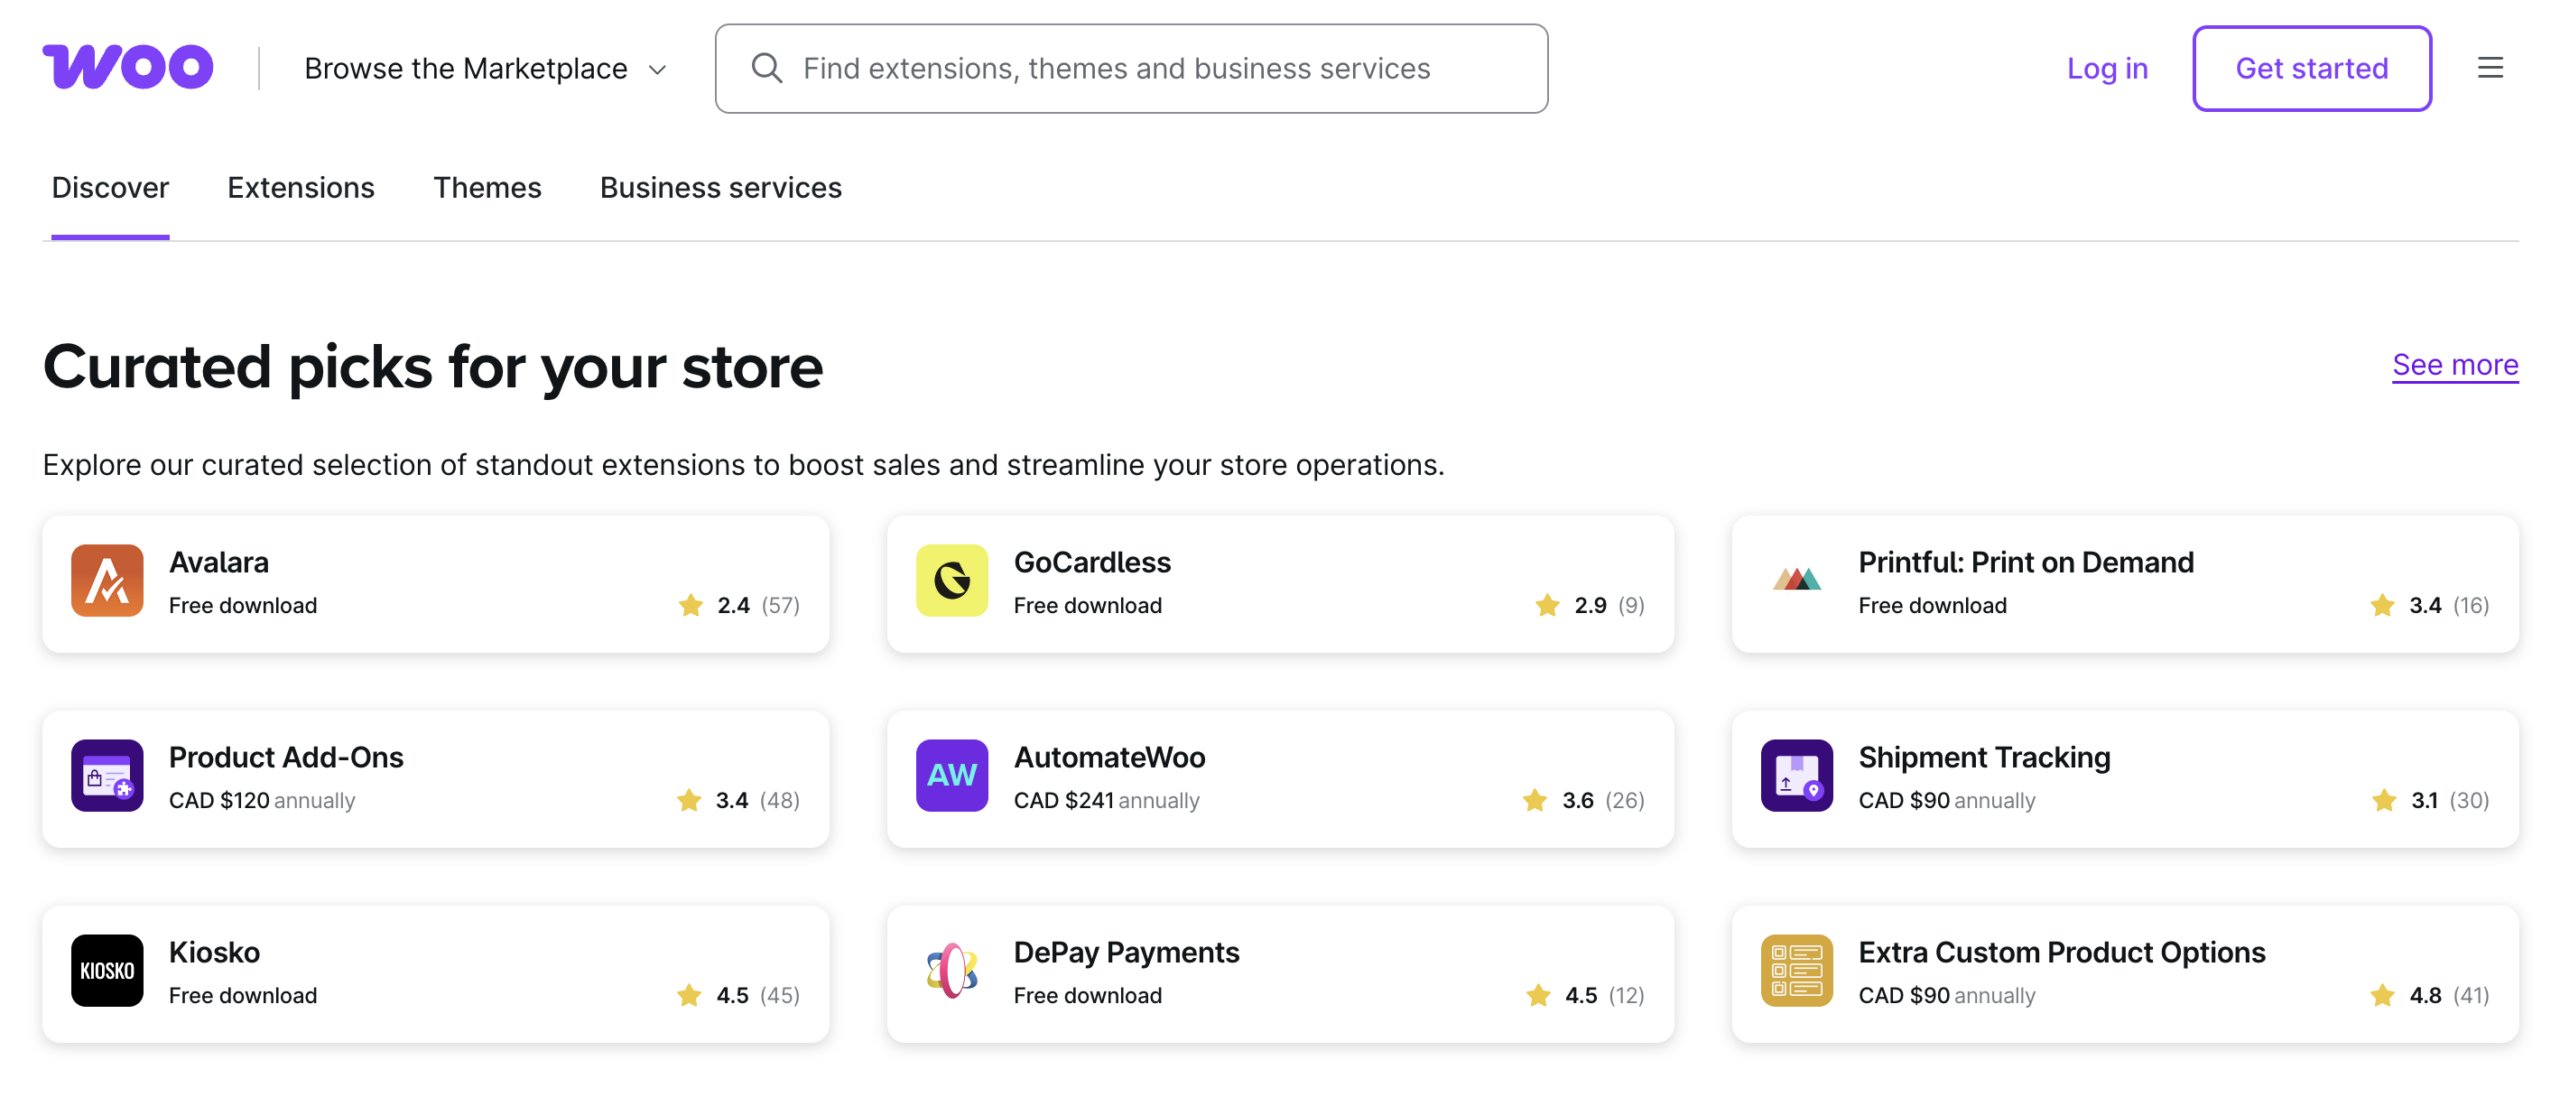Click the search magnifier icon
The width and height of the screenshot is (2560, 1116).
(x=767, y=67)
